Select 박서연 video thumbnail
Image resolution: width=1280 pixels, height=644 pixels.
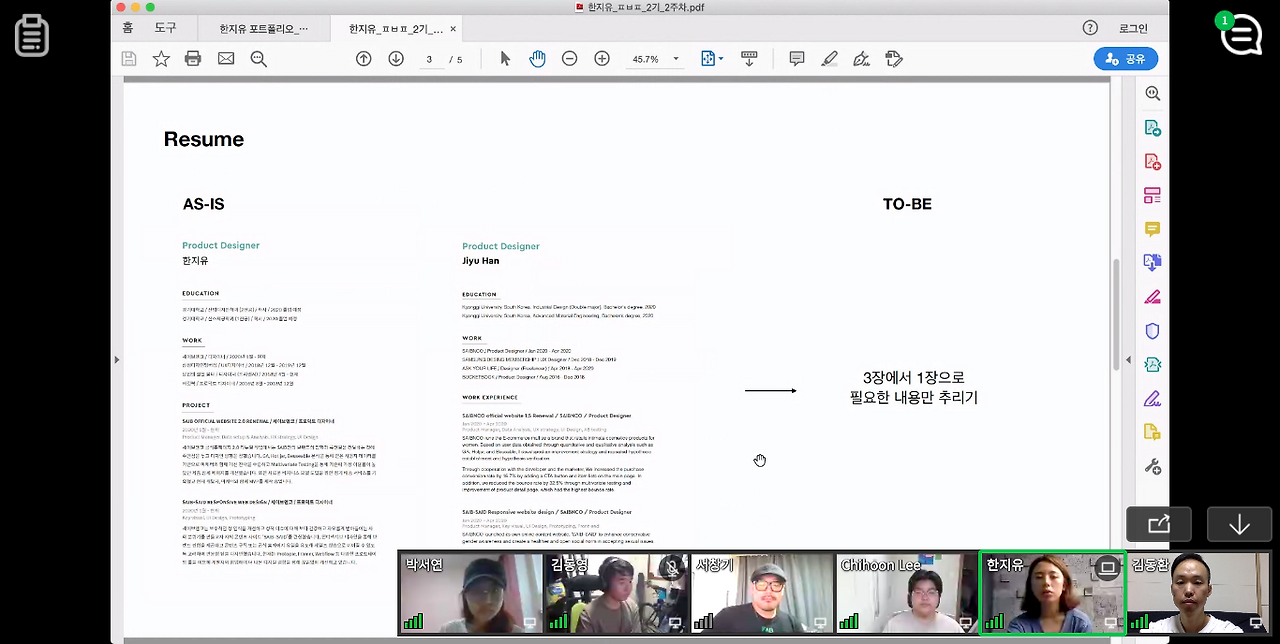click(x=471, y=594)
